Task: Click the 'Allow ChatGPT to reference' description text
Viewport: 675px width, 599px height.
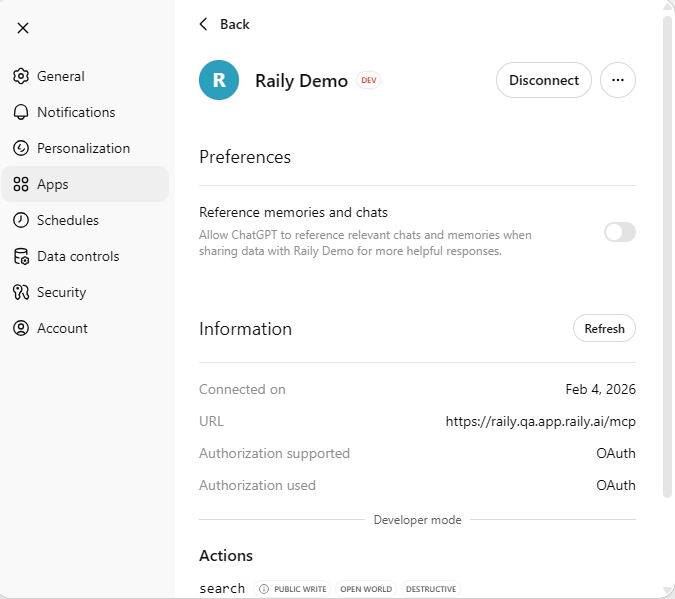Action: [x=365, y=243]
